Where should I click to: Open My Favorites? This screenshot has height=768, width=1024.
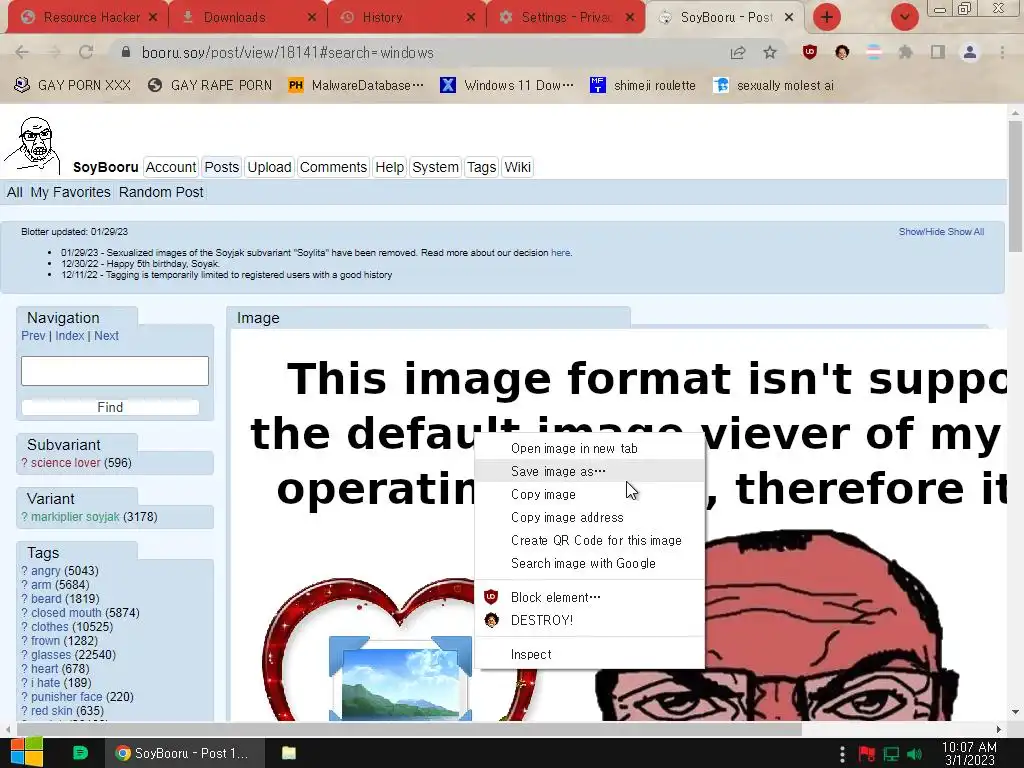point(70,193)
